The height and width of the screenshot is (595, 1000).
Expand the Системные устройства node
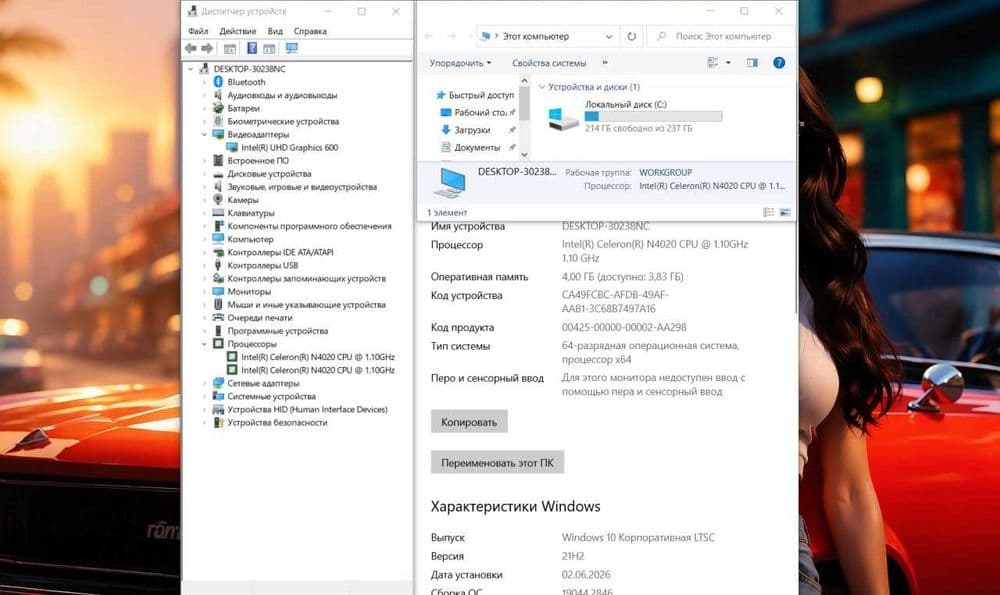(x=204, y=396)
